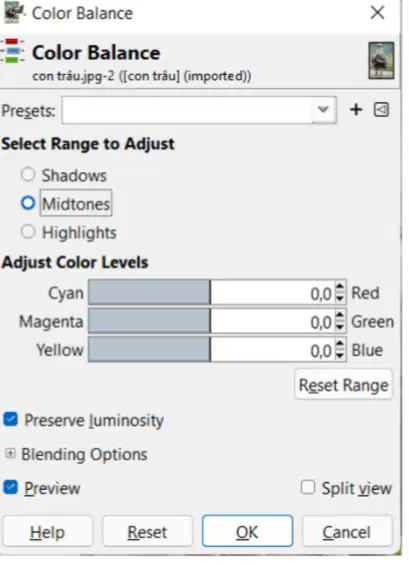
Task: Close the Color Balance dialog
Action: (x=377, y=13)
